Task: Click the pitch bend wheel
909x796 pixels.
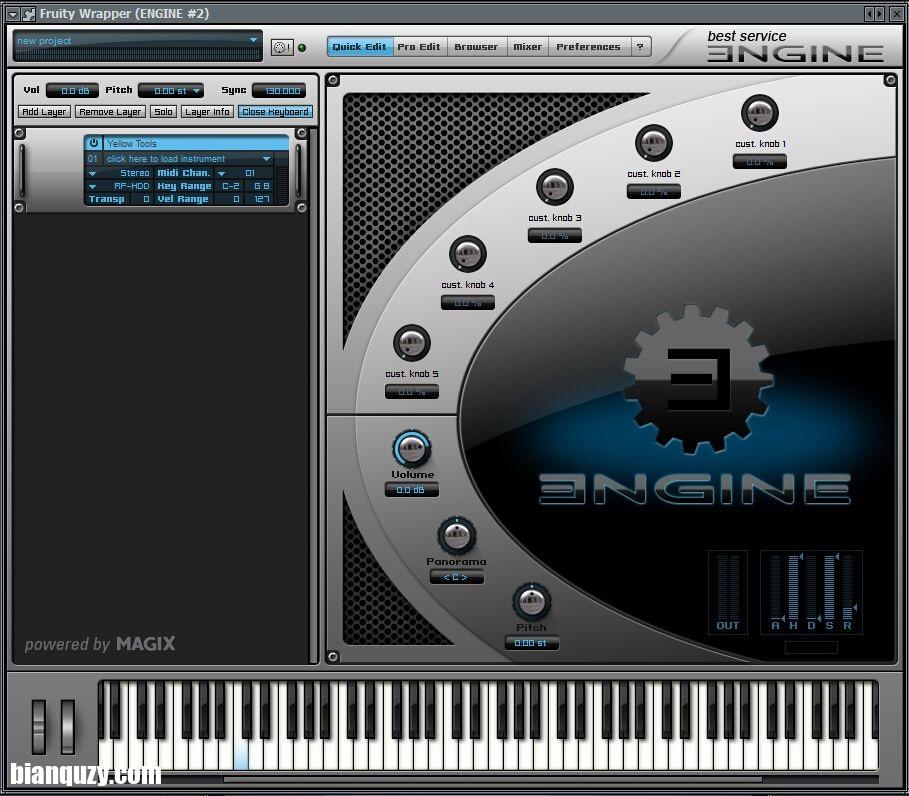Action: coord(39,726)
